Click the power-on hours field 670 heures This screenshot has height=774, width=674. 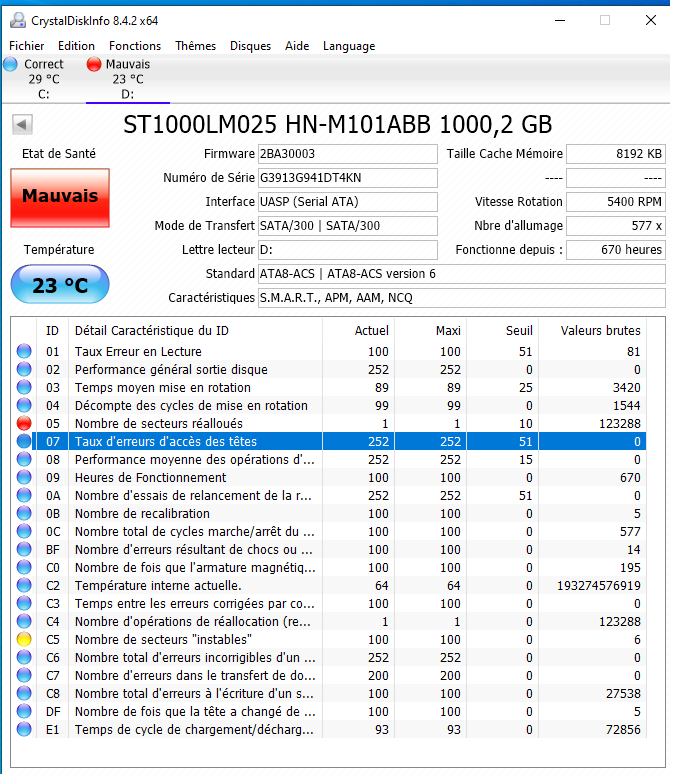tap(616, 250)
